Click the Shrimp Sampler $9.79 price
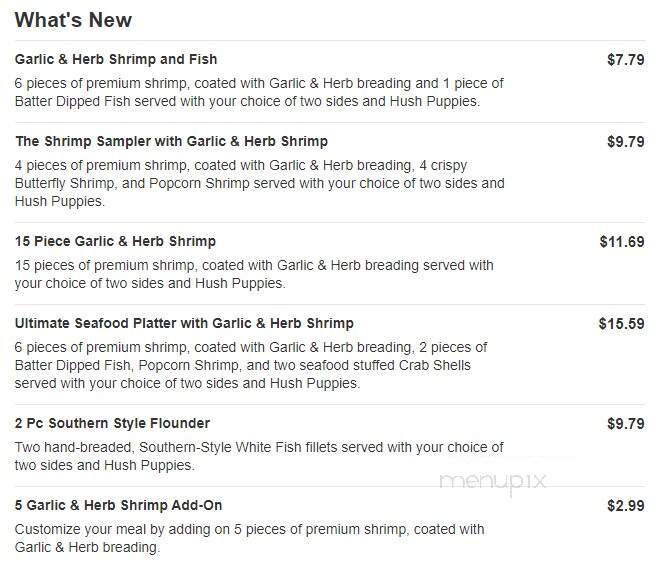The height and width of the screenshot is (564, 672). pos(626,142)
